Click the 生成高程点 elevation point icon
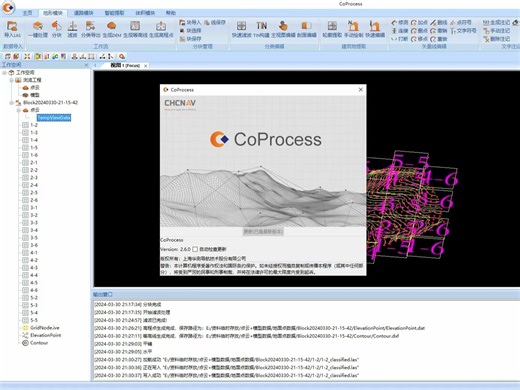 pos(161,29)
